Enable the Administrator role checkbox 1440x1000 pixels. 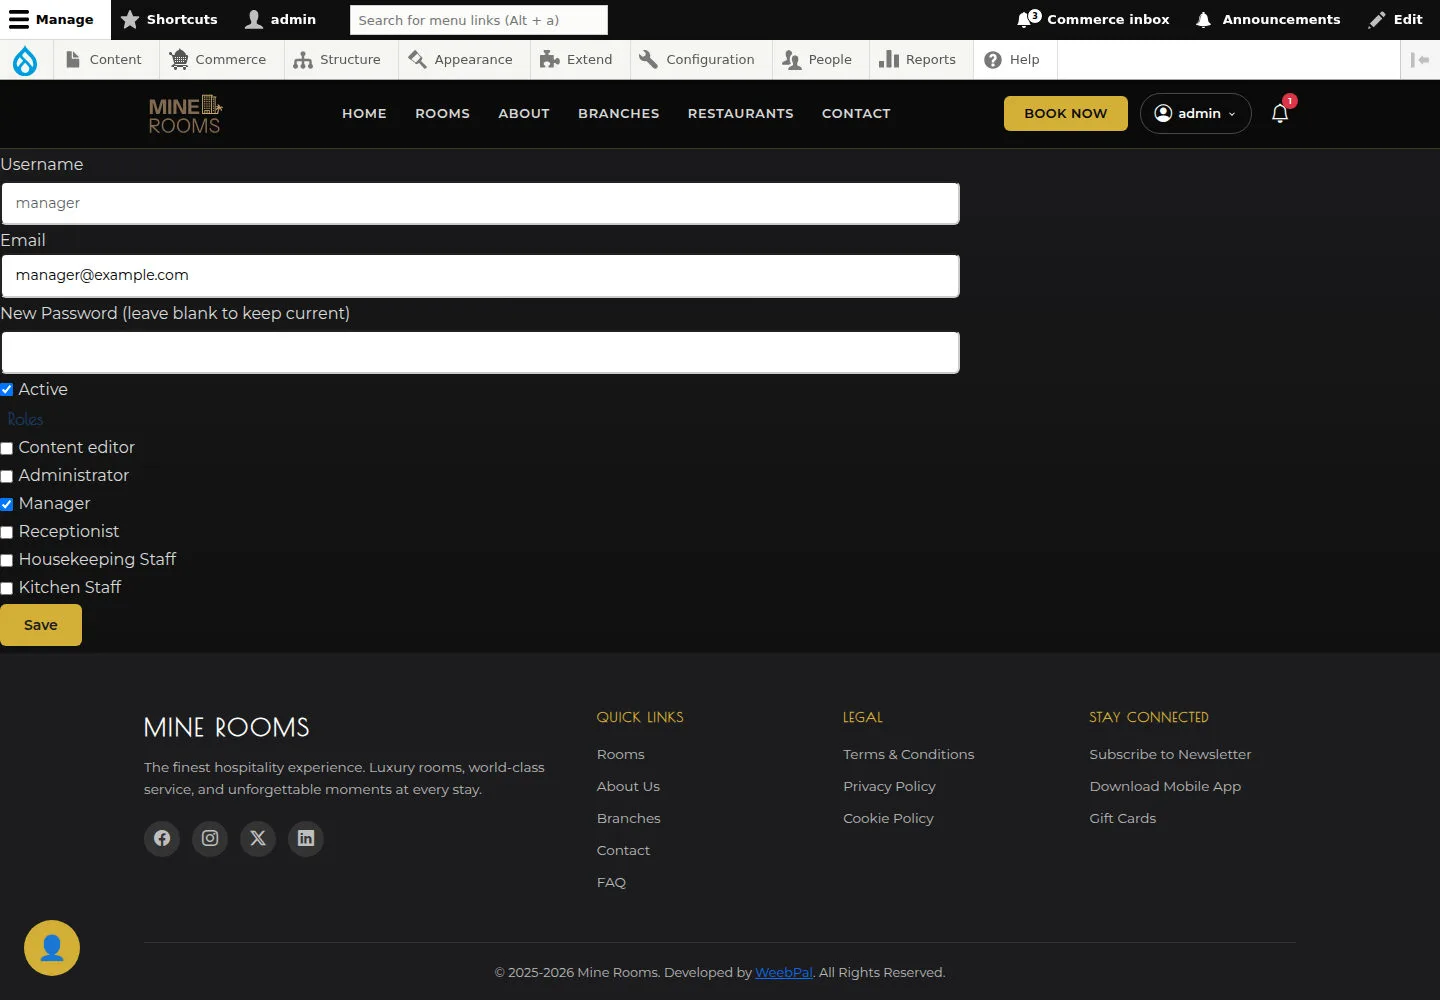point(7,476)
